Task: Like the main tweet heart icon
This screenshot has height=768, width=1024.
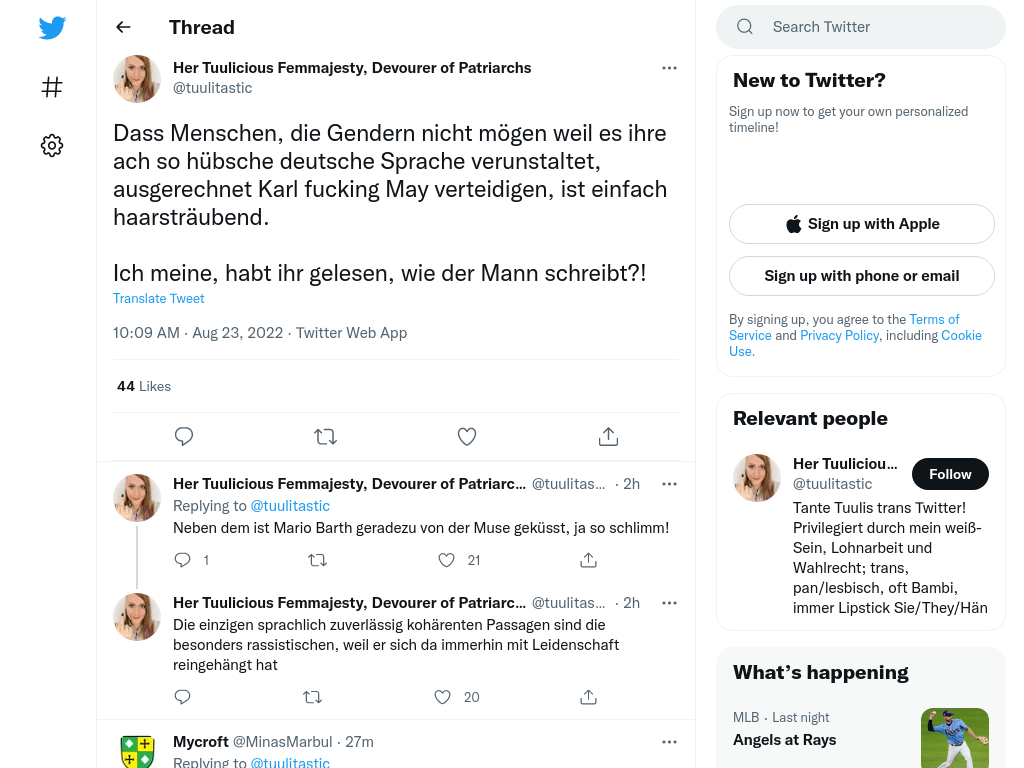Action: tap(467, 436)
